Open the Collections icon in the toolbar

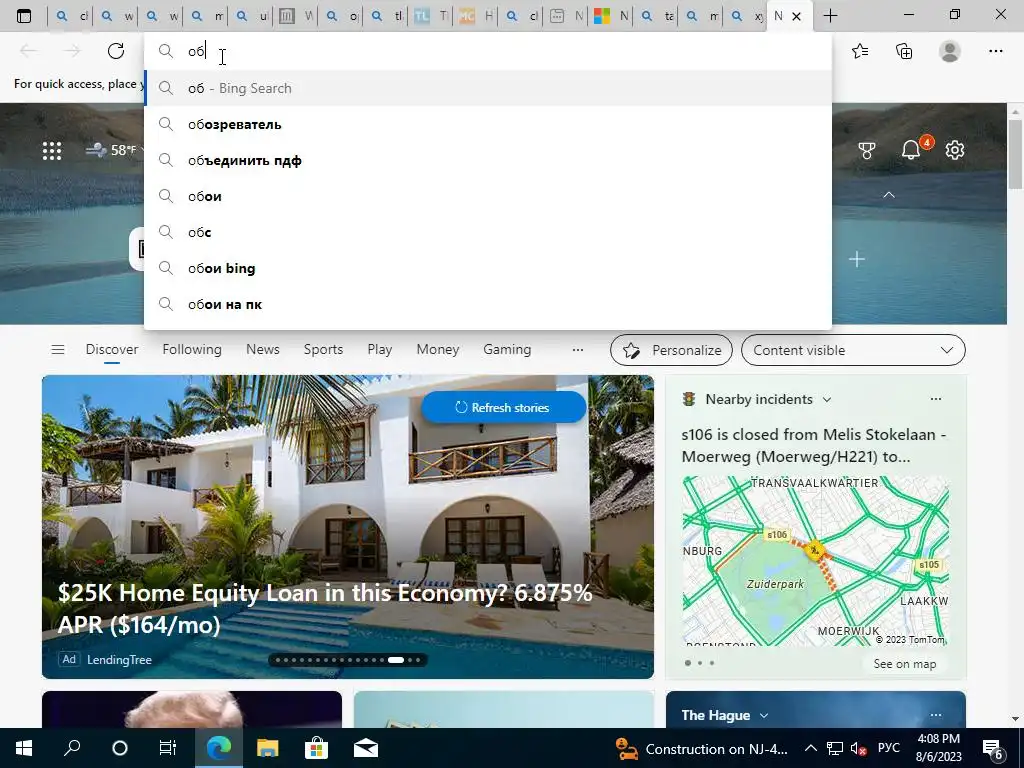pos(904,51)
